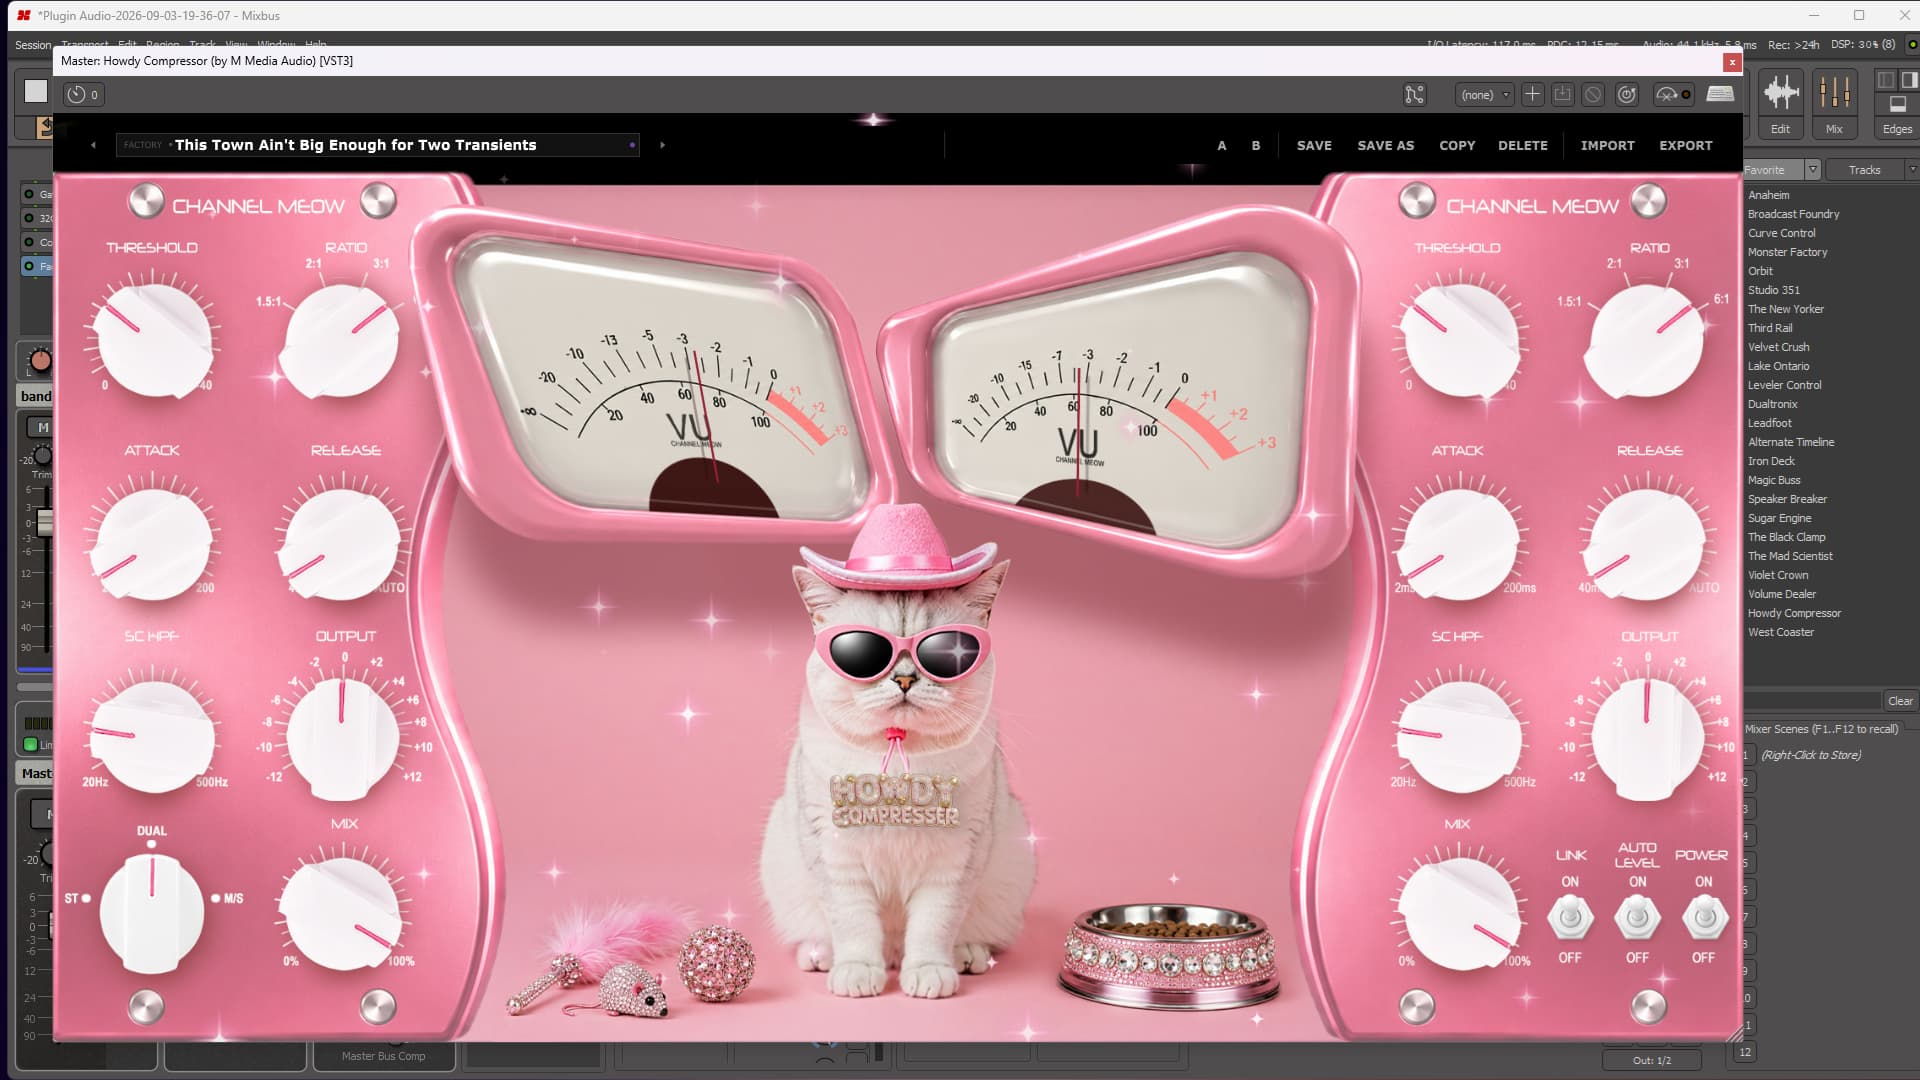Select M/S mode on stereo knob
Screen dimensions: 1920x1080
[x=228, y=898]
